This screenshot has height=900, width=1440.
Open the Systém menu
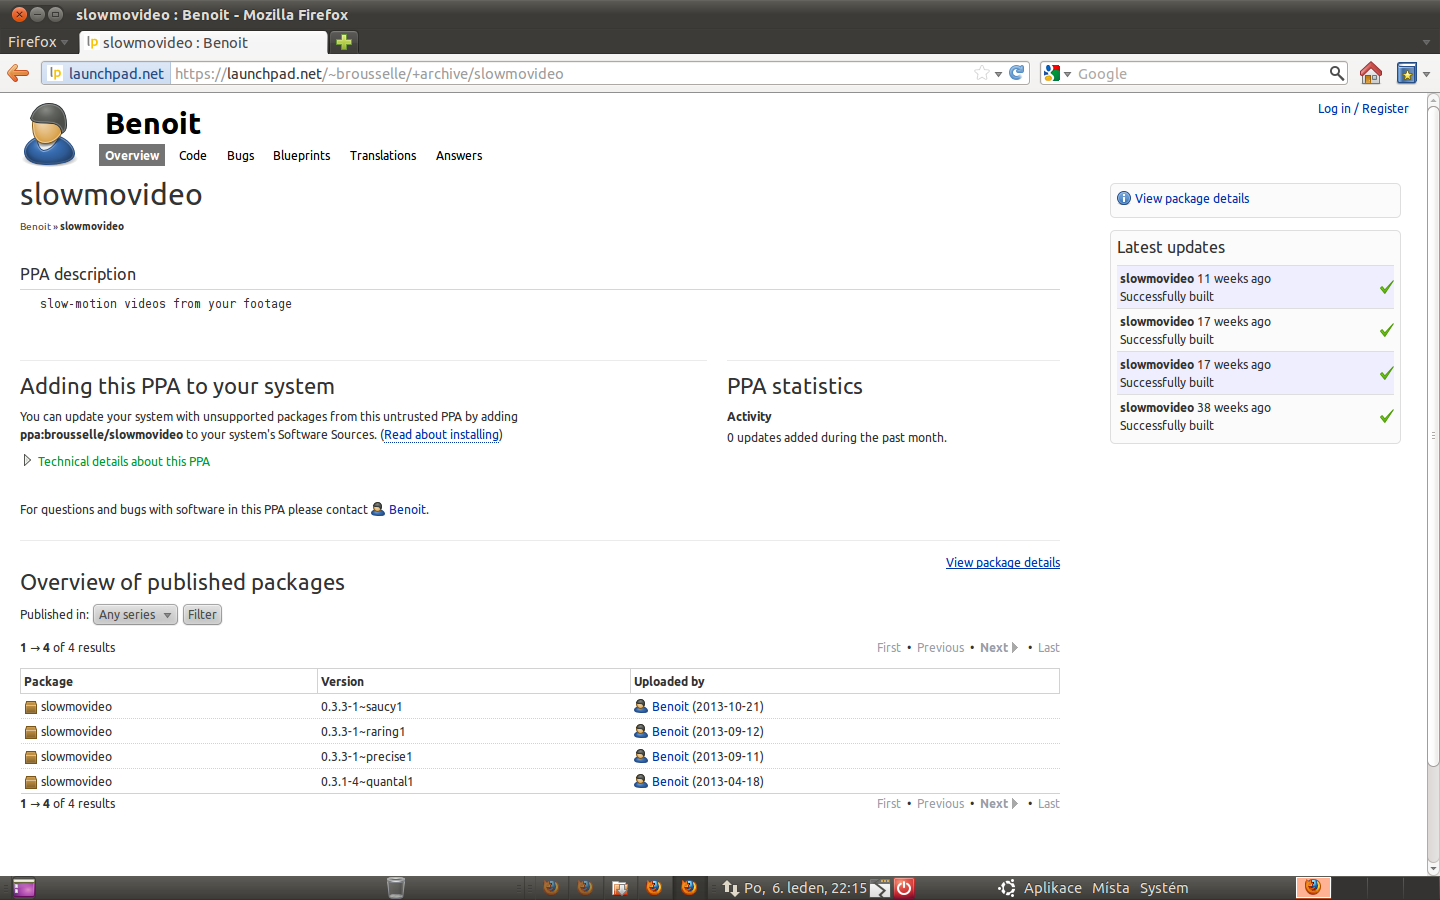click(1164, 887)
